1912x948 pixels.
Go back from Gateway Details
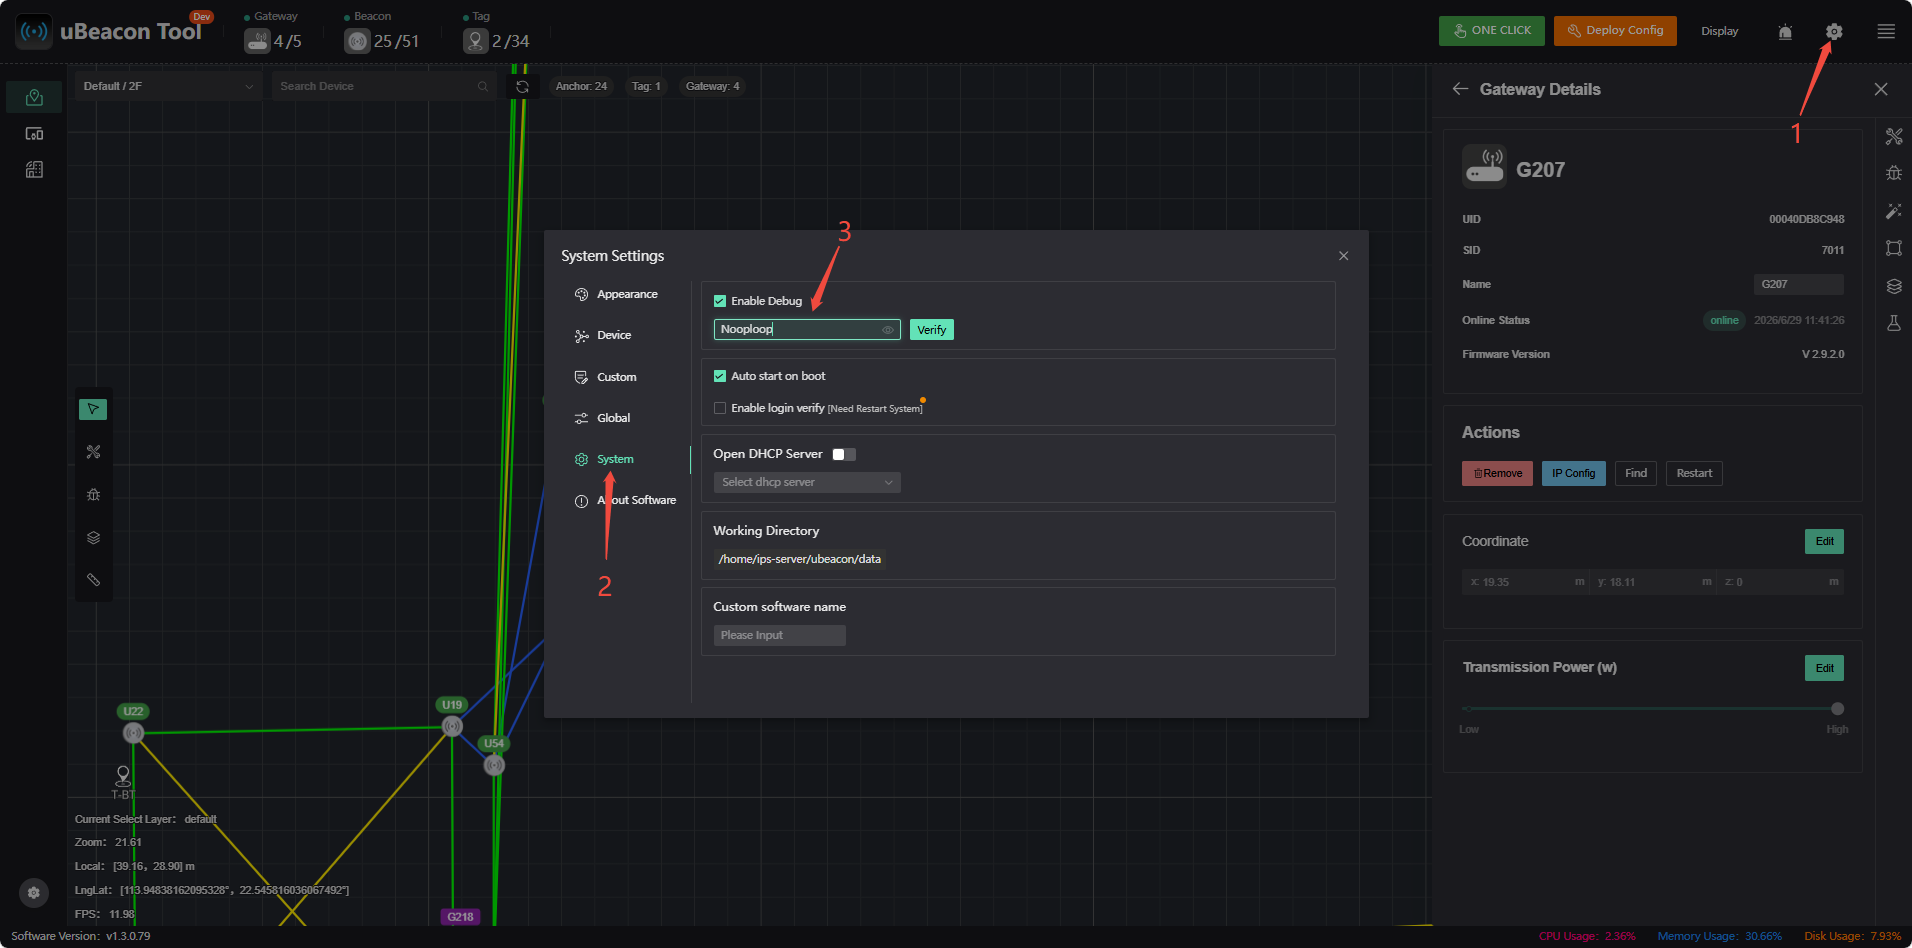(1460, 89)
